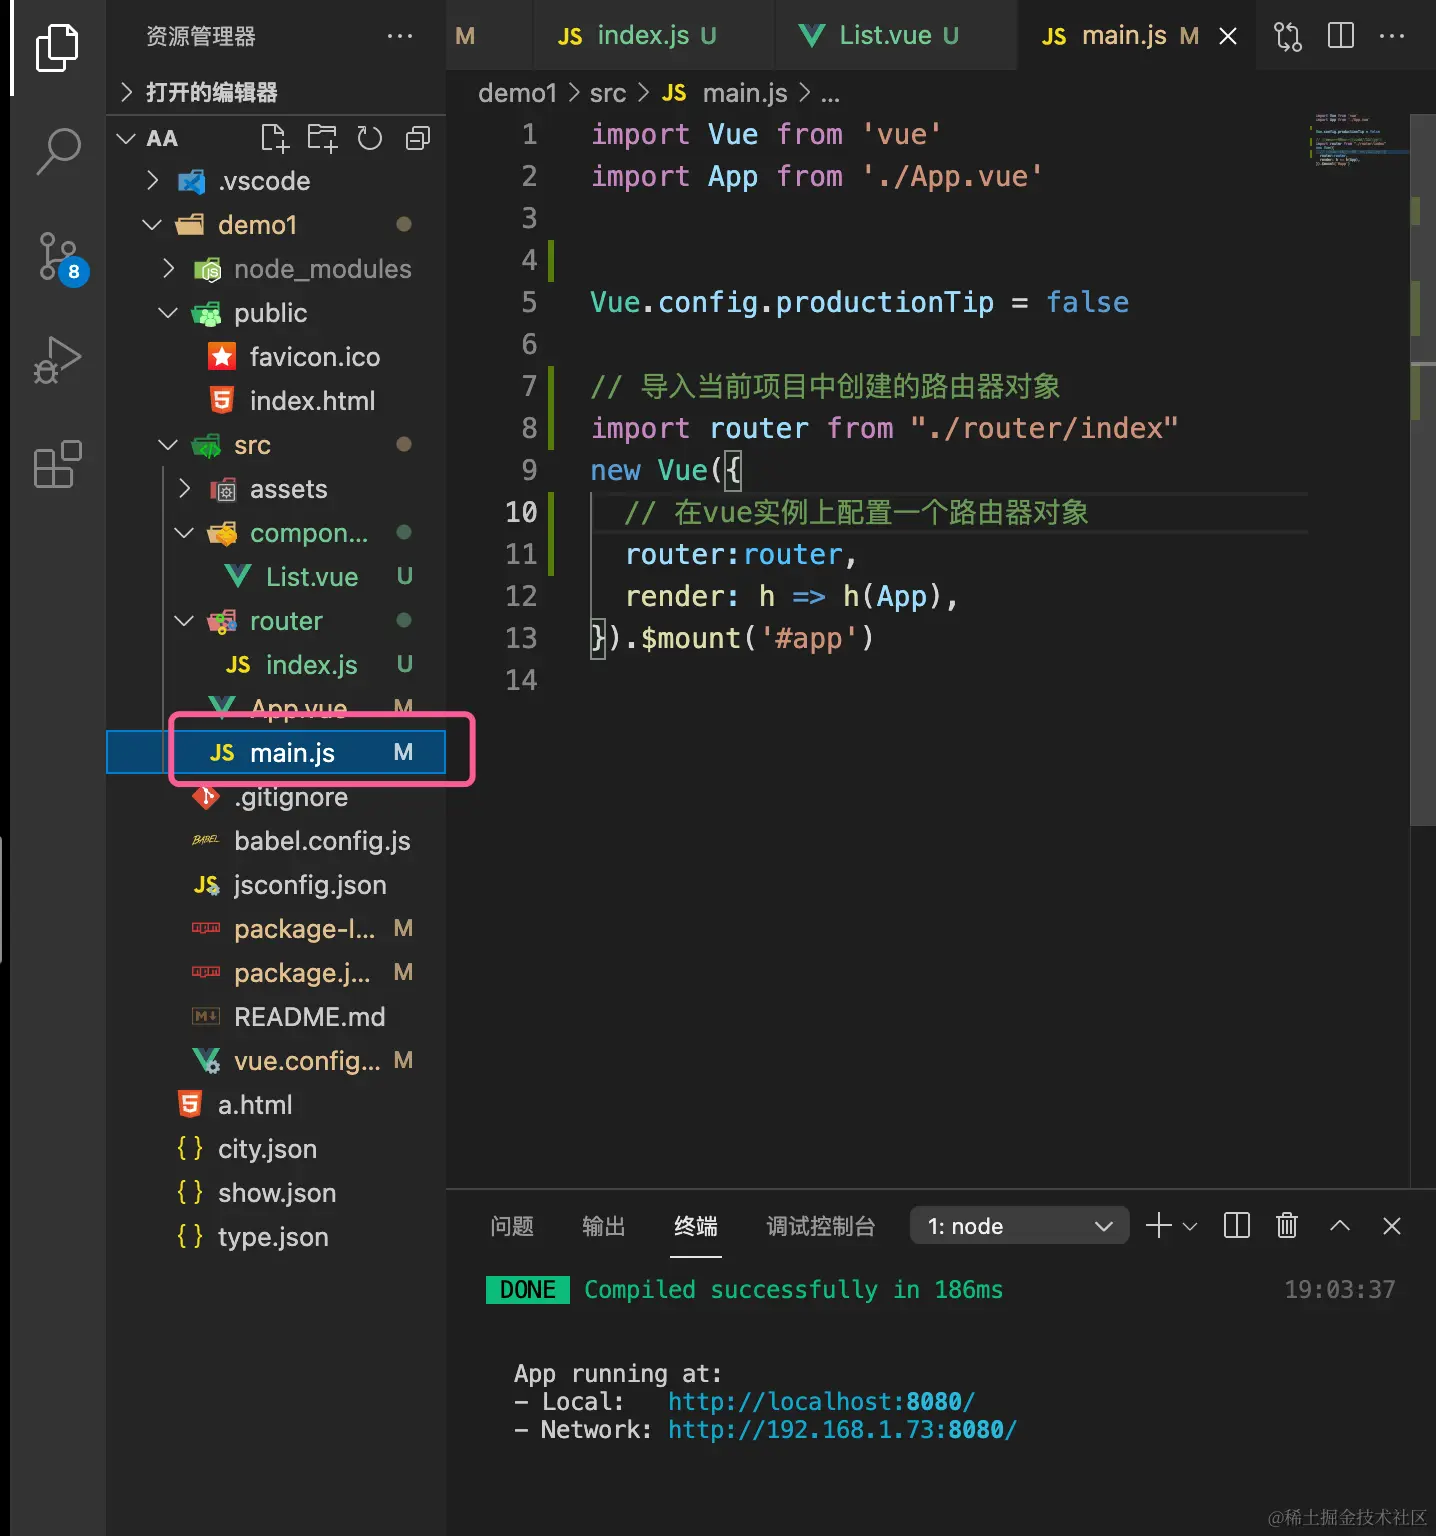
Task: Open the Extensions view
Action: coord(57,465)
